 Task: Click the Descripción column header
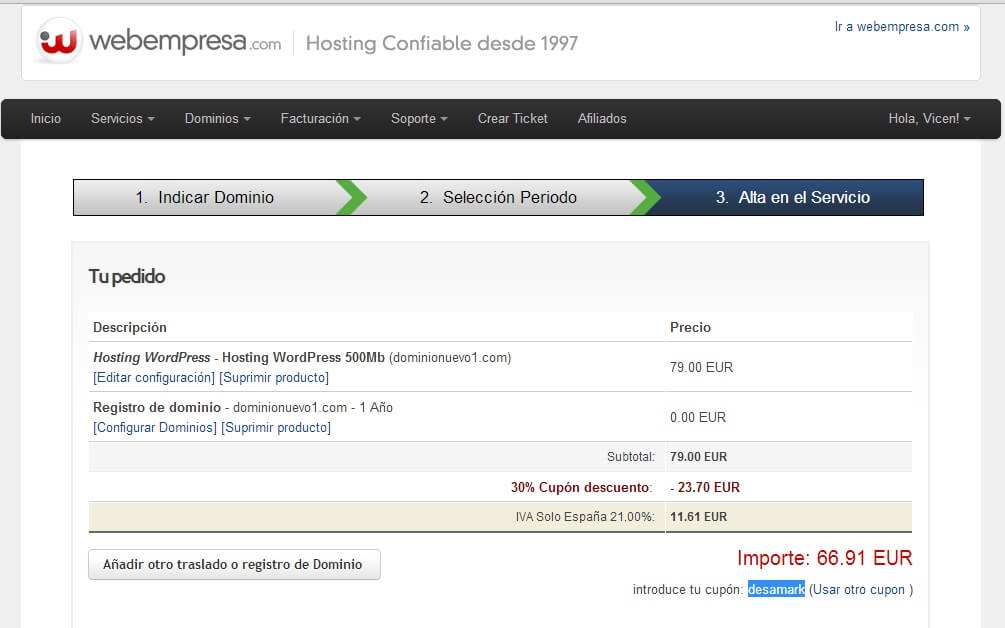(x=130, y=327)
